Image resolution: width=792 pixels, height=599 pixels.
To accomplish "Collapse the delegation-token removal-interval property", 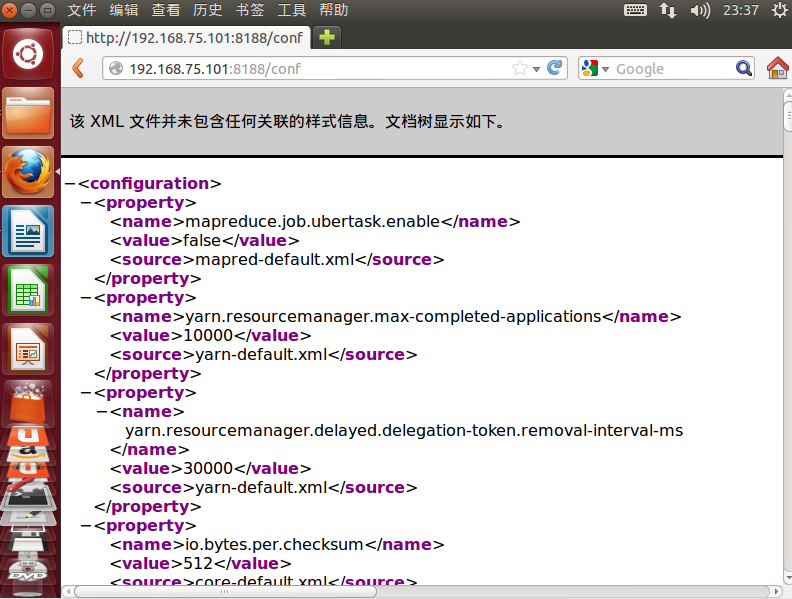I will click(85, 392).
